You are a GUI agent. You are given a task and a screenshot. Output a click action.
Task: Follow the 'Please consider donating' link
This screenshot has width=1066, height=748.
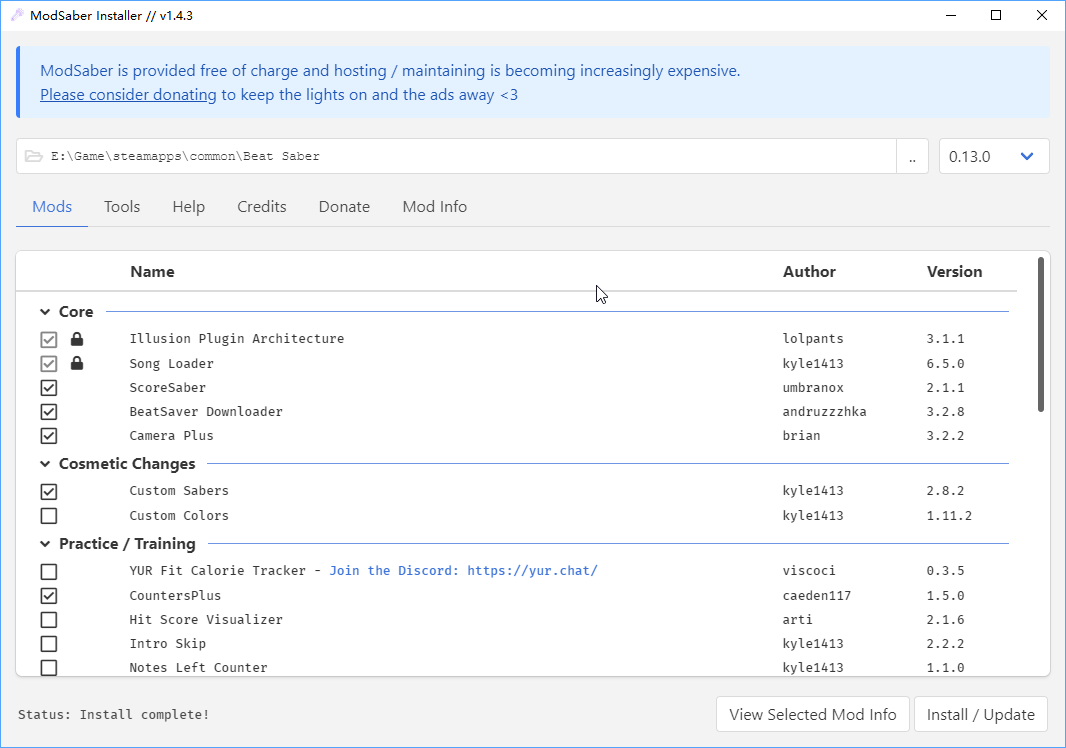click(128, 95)
